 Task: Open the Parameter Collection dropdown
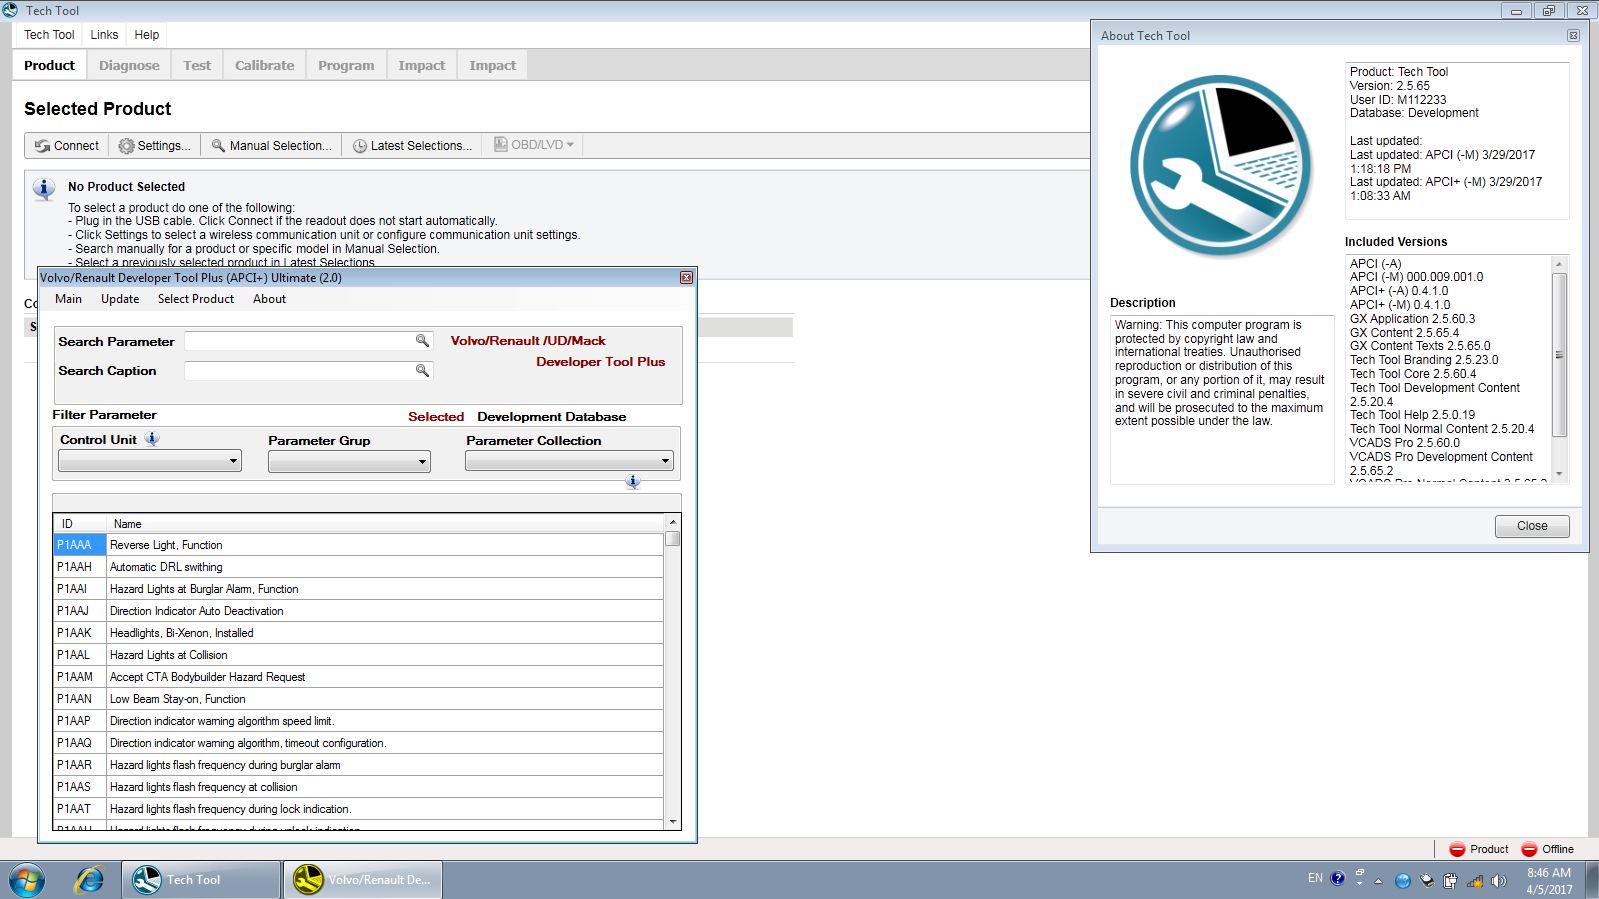coord(569,461)
